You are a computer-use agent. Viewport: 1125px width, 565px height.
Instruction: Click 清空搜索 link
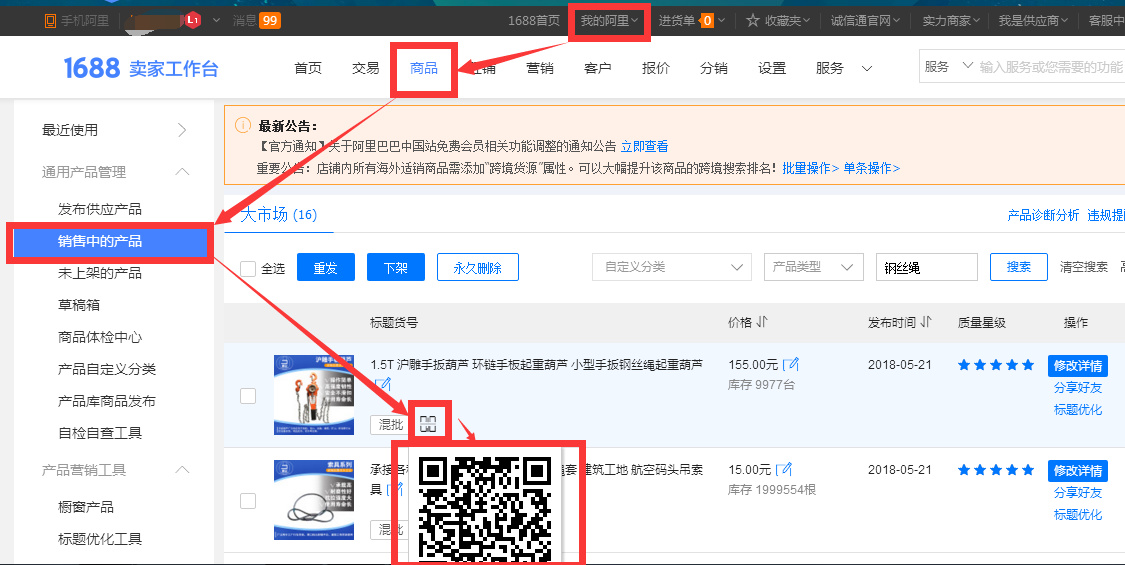click(1083, 267)
